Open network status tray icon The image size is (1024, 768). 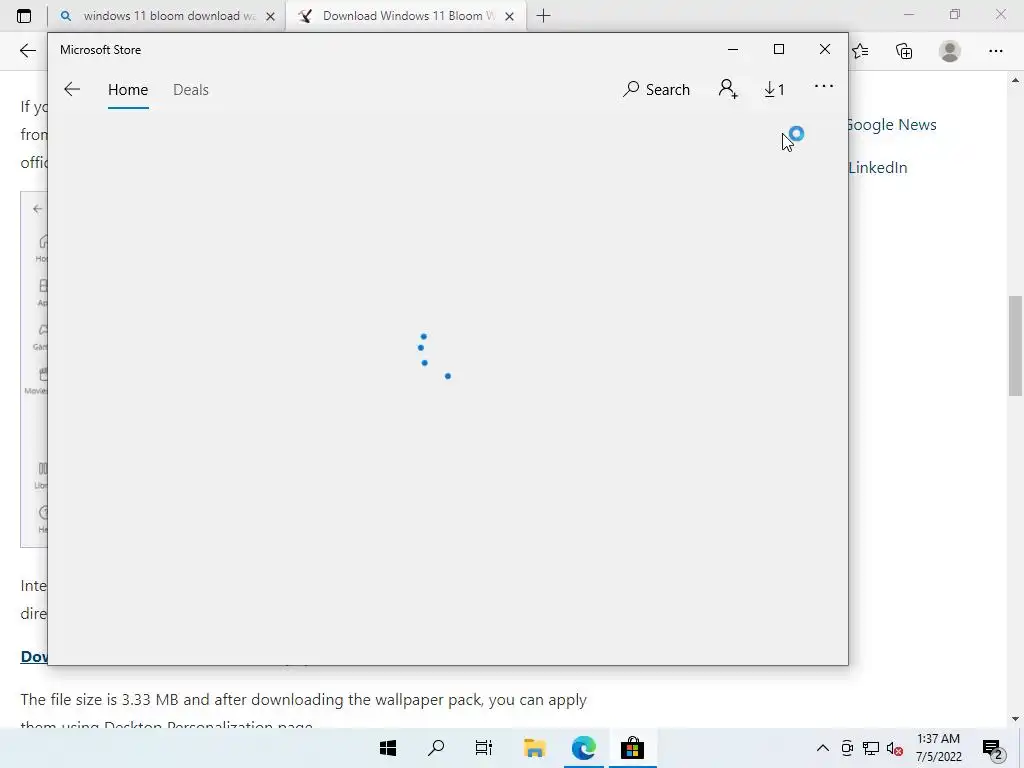871,748
